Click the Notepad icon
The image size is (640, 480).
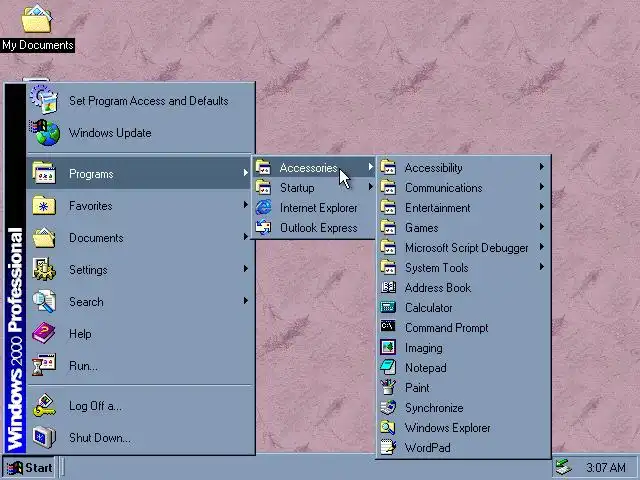coord(388,367)
